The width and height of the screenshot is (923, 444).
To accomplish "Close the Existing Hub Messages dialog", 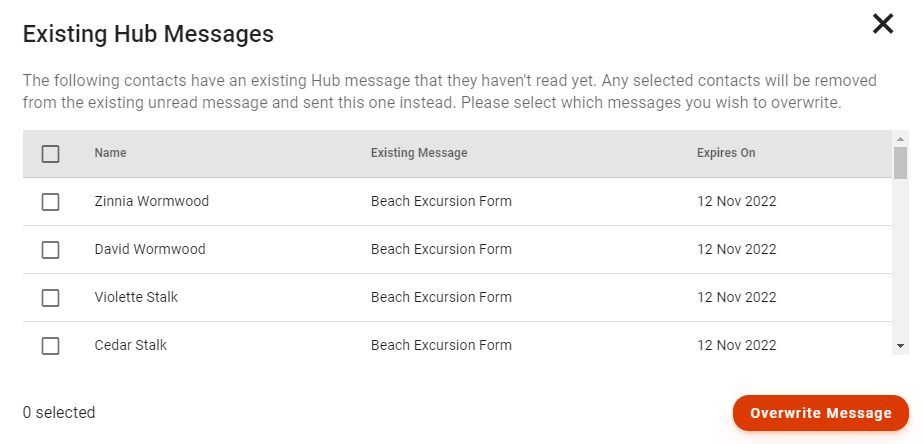I will [x=883, y=24].
